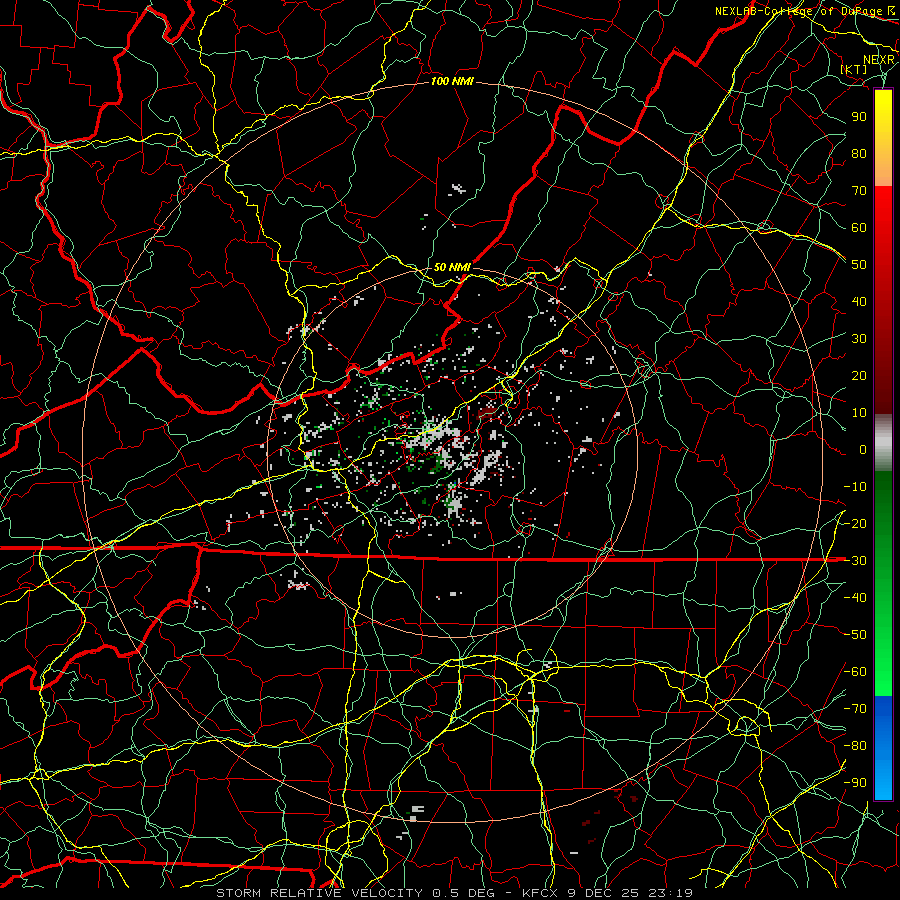This screenshot has height=900, width=900.
Task: Click the "50 NMI" range ring label
Action: (452, 267)
